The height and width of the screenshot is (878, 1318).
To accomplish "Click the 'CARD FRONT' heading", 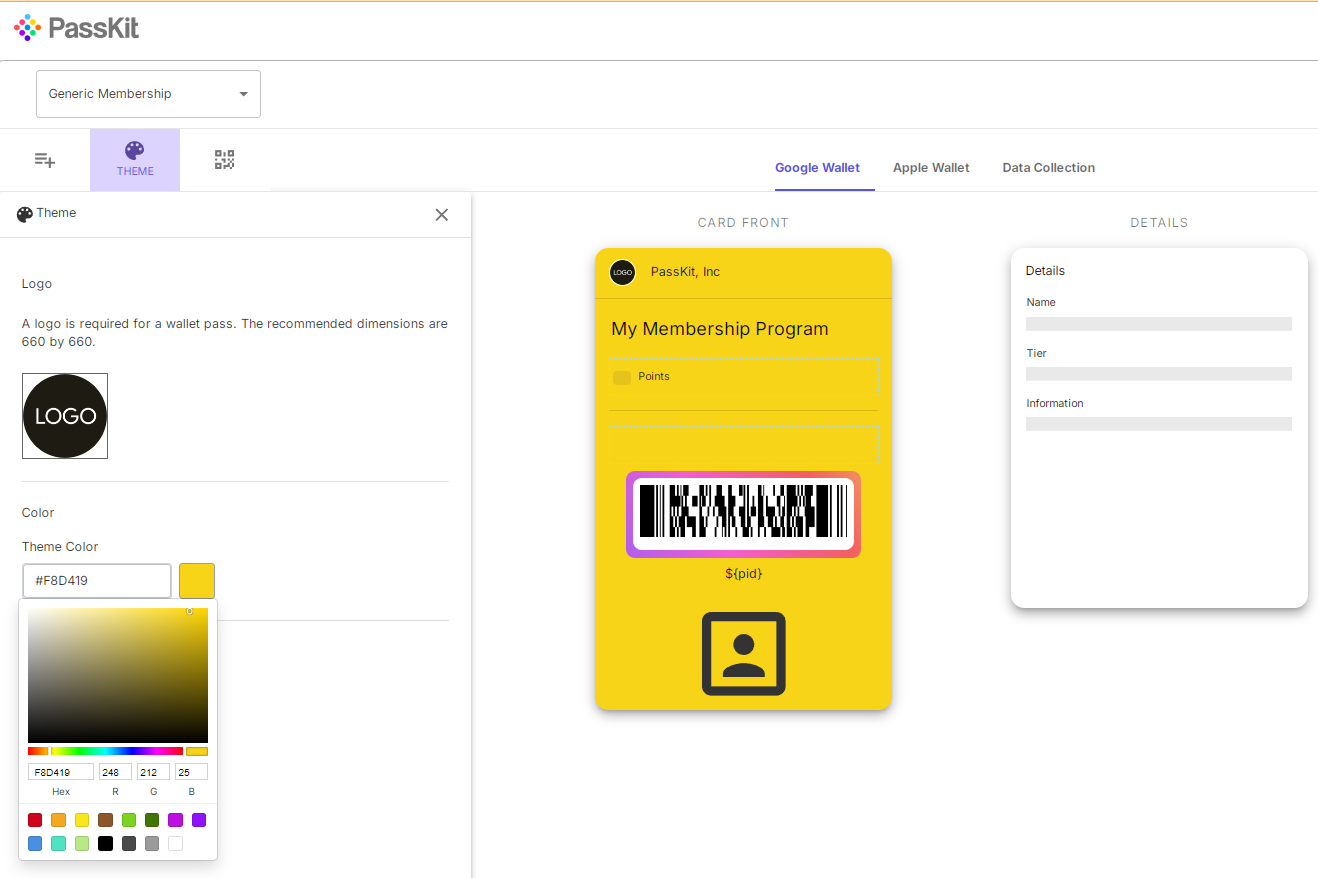I will point(743,223).
